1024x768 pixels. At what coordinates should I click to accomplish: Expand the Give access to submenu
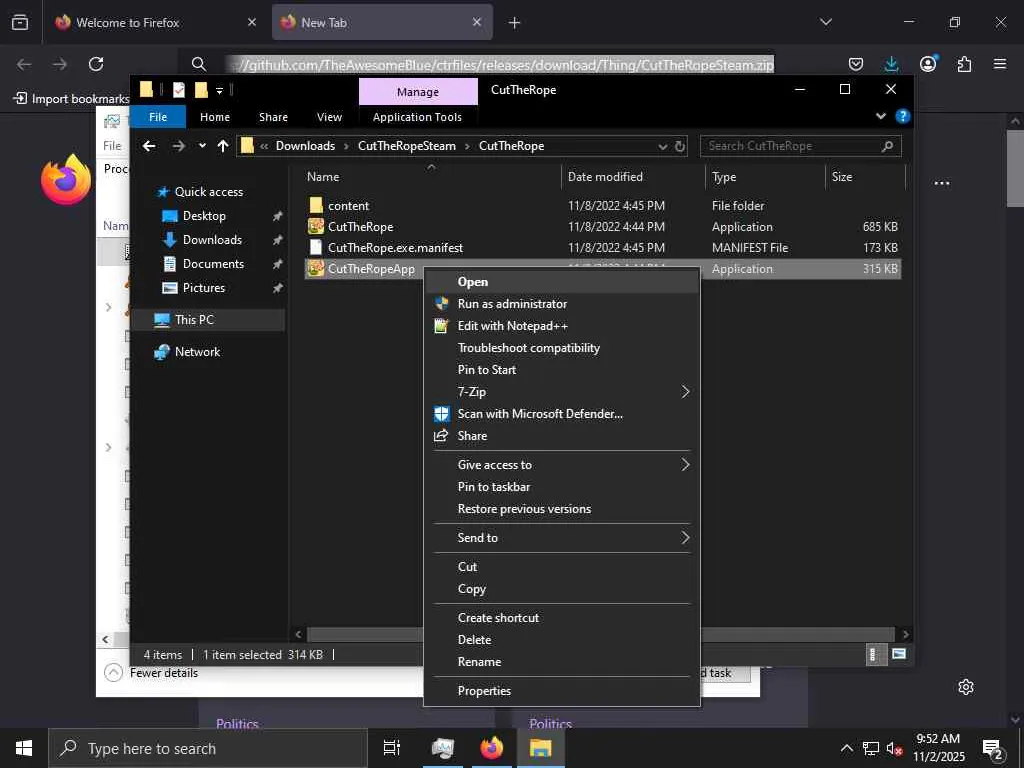pos(562,465)
